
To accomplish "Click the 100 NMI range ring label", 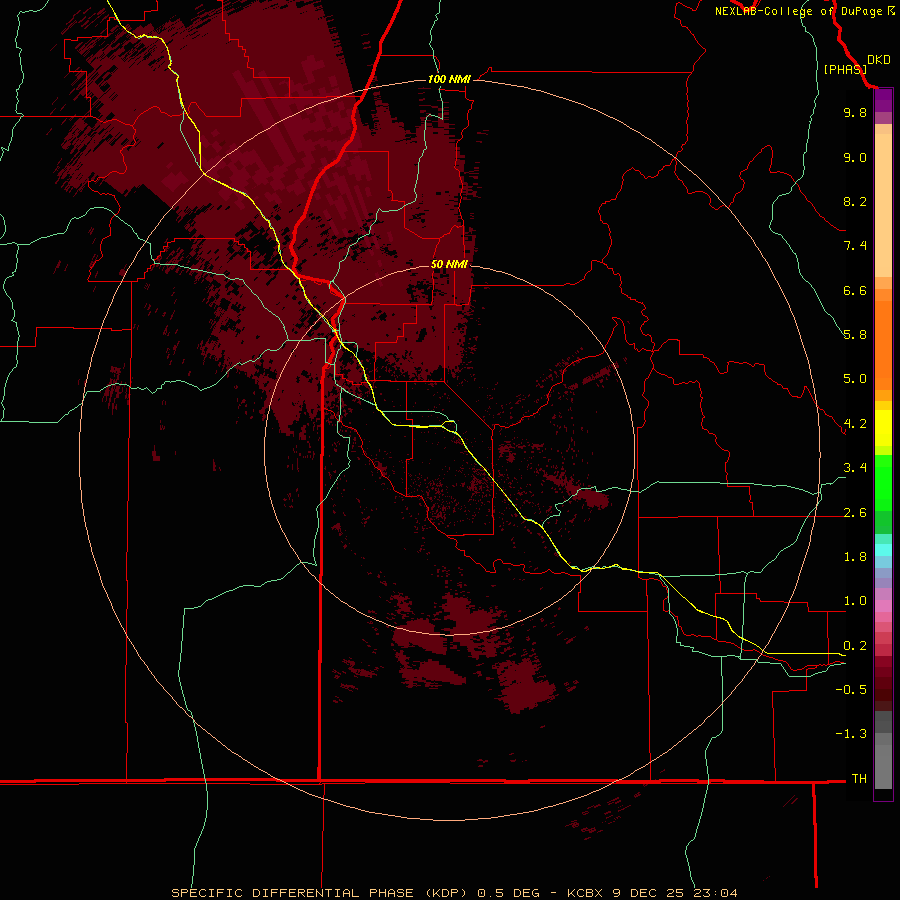I will point(449,79).
